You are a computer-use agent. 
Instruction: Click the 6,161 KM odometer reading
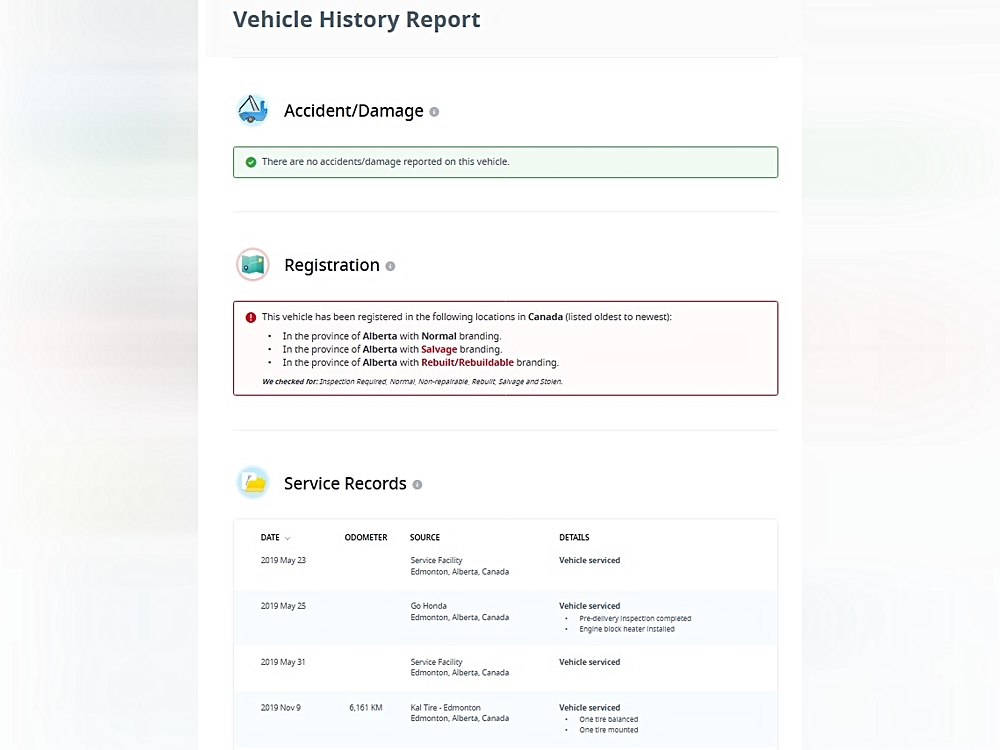click(366, 708)
